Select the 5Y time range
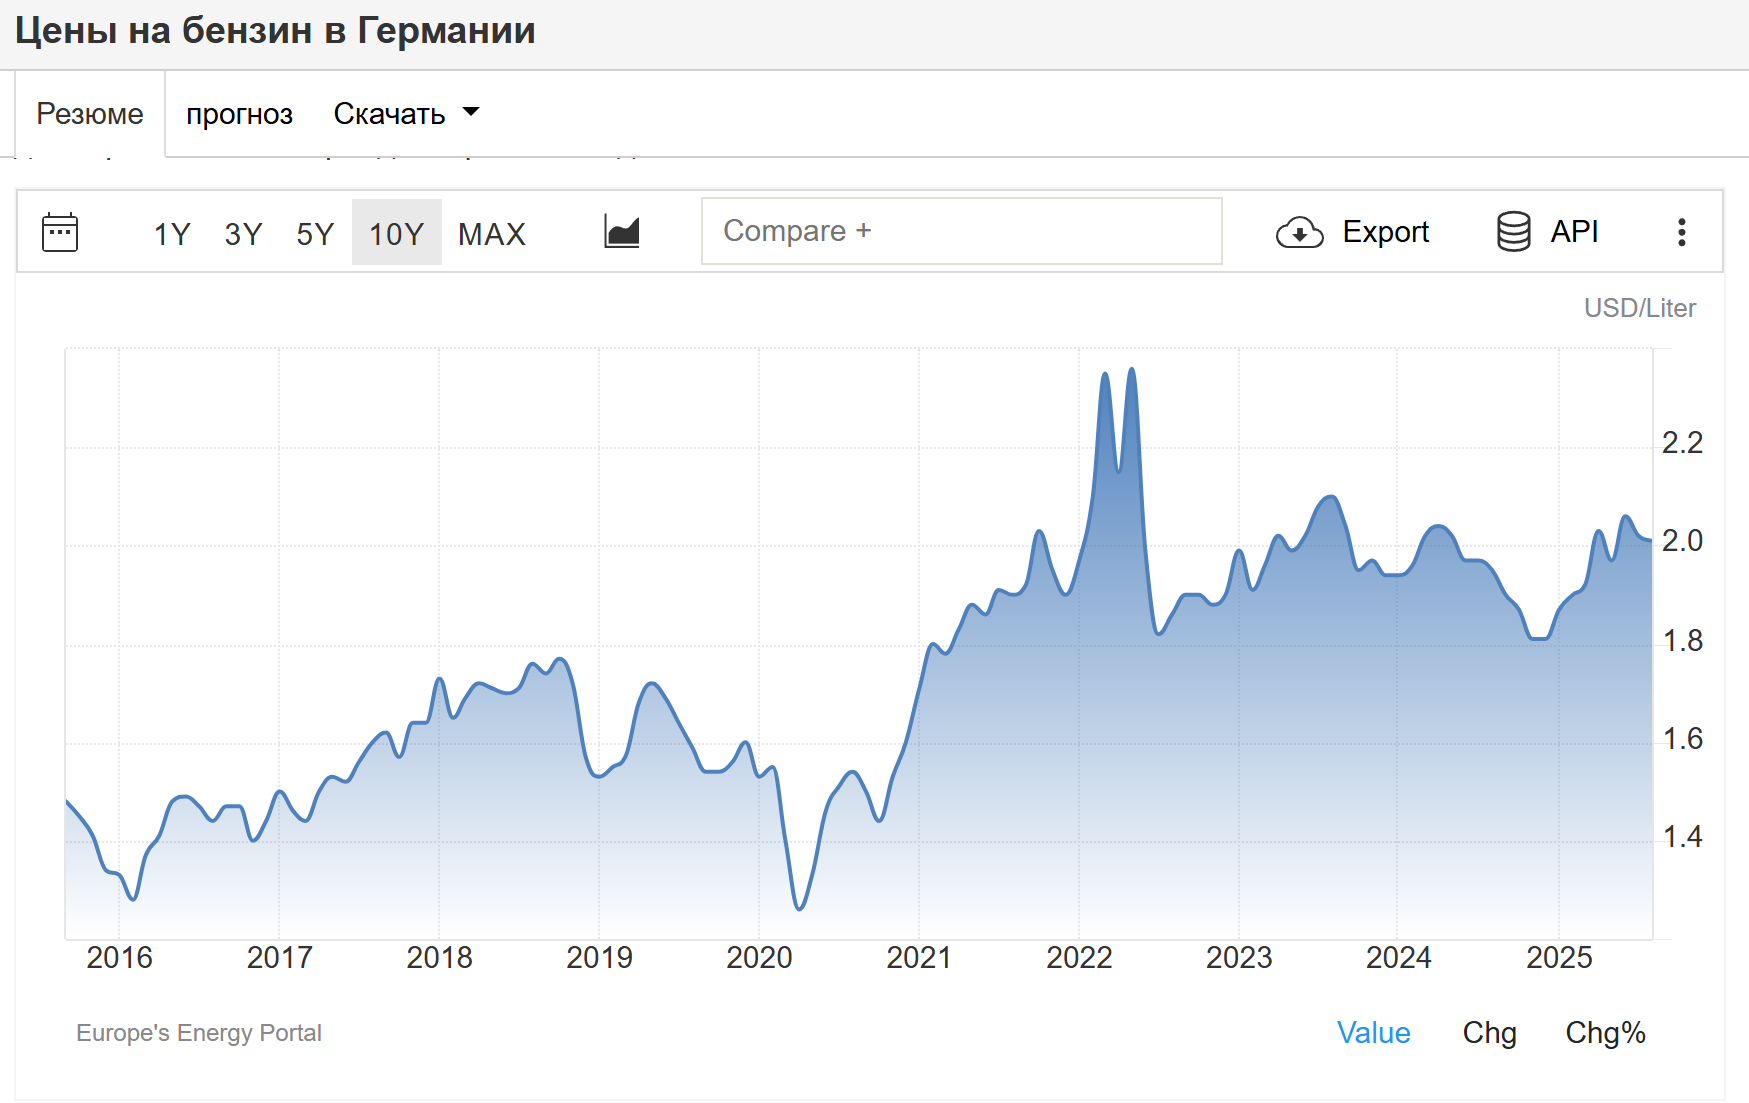The image size is (1749, 1103). coord(315,234)
